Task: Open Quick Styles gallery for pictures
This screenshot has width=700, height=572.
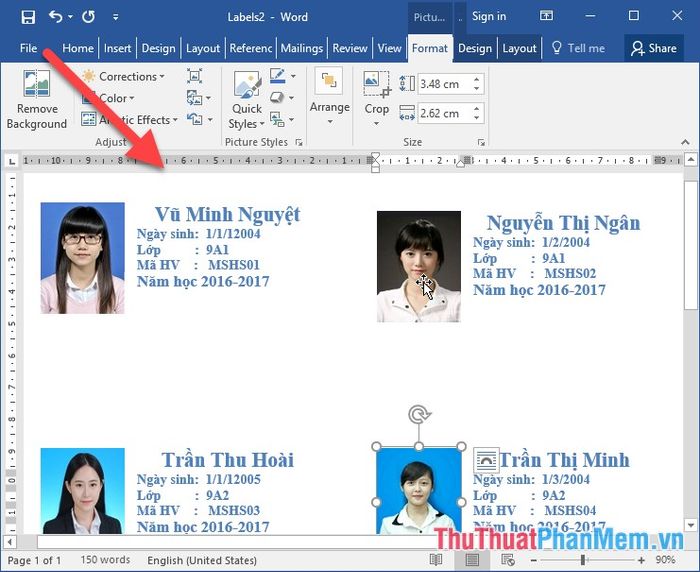Action: pos(246,101)
